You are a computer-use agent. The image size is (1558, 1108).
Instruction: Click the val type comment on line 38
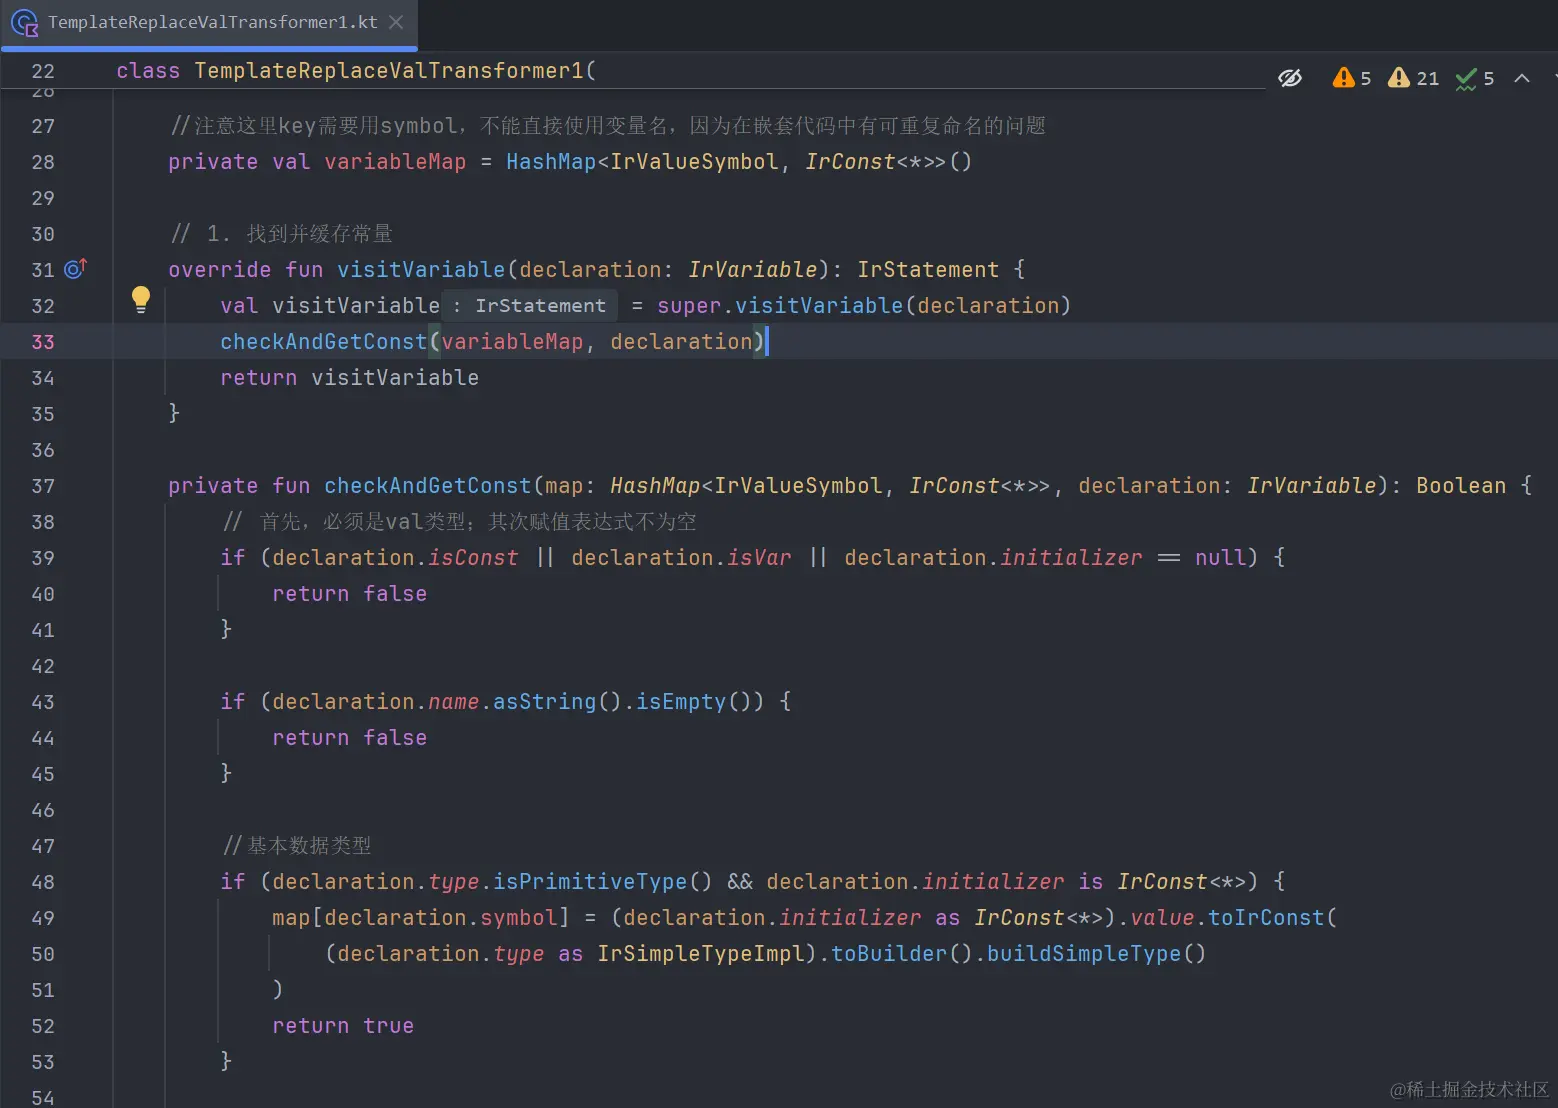point(459,522)
